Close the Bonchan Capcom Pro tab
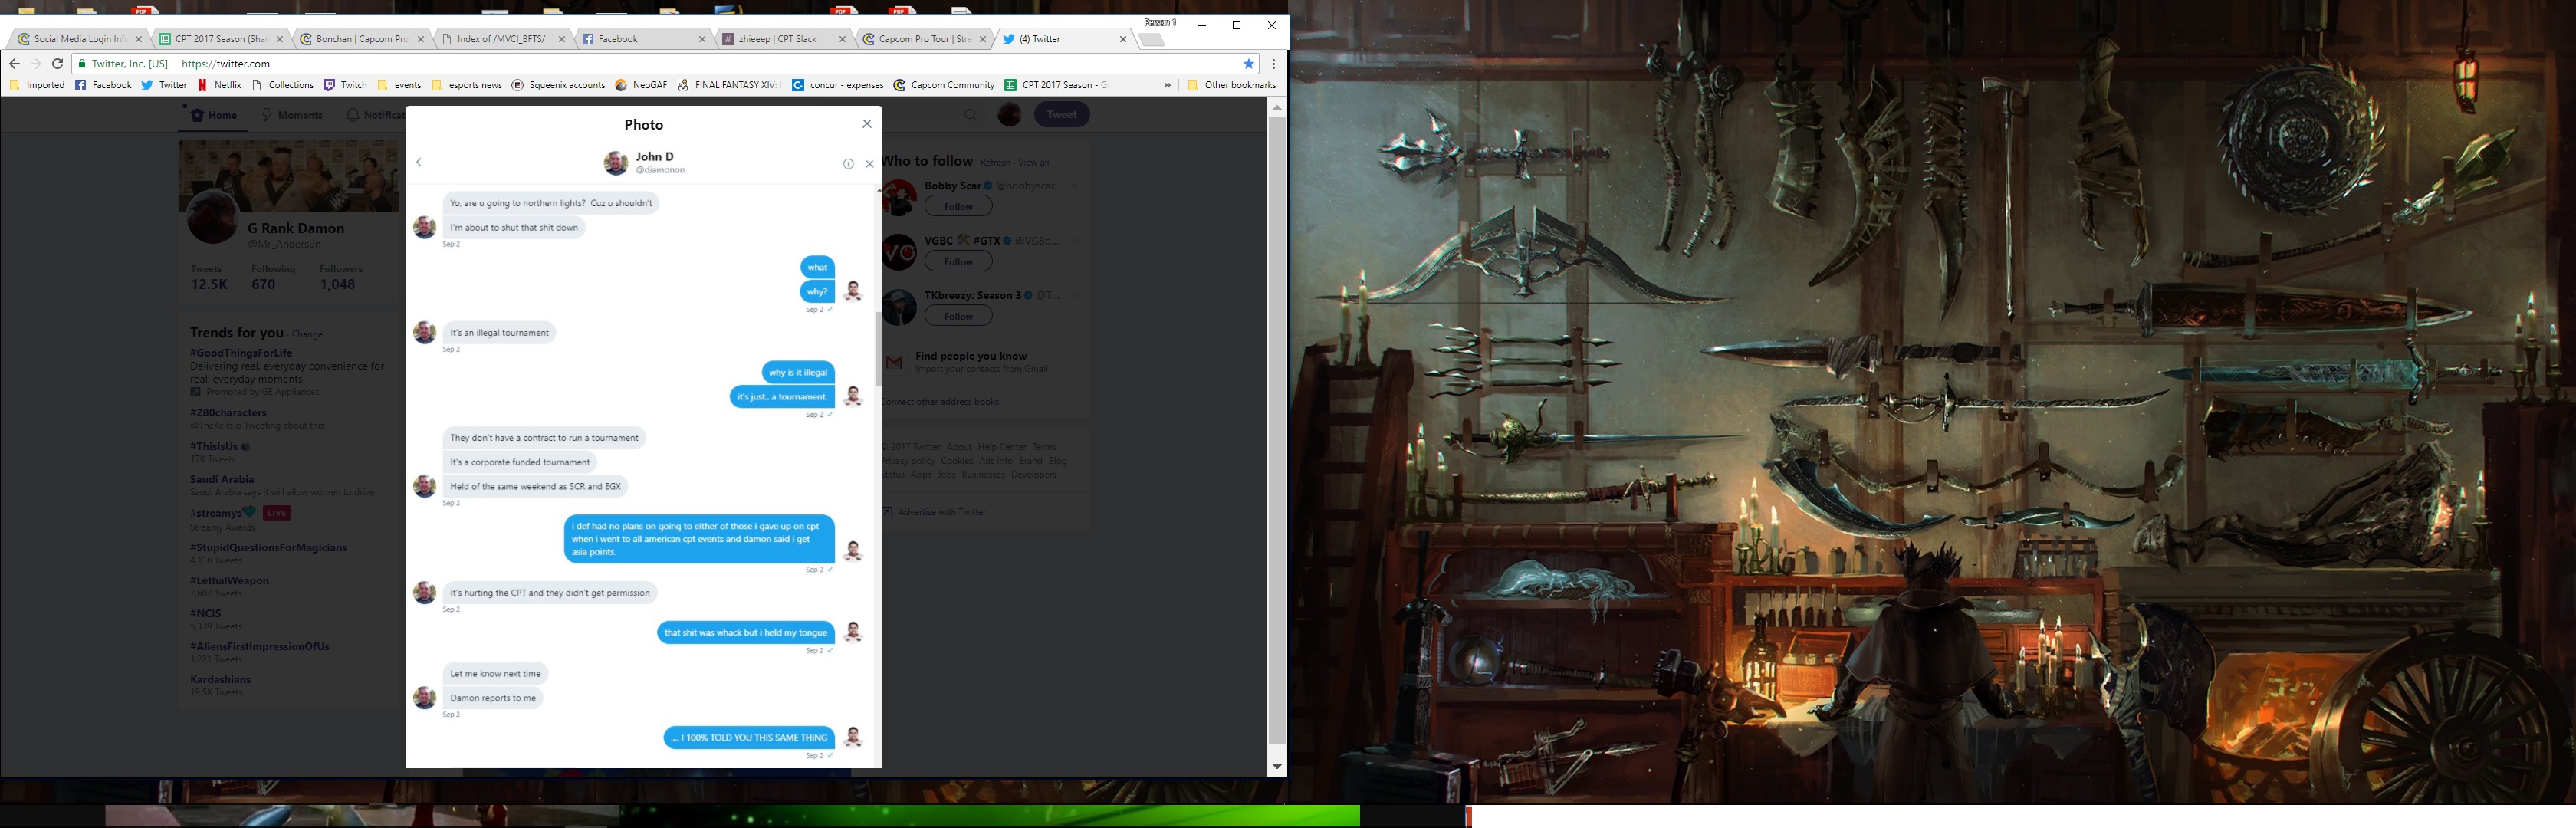 tap(420, 39)
